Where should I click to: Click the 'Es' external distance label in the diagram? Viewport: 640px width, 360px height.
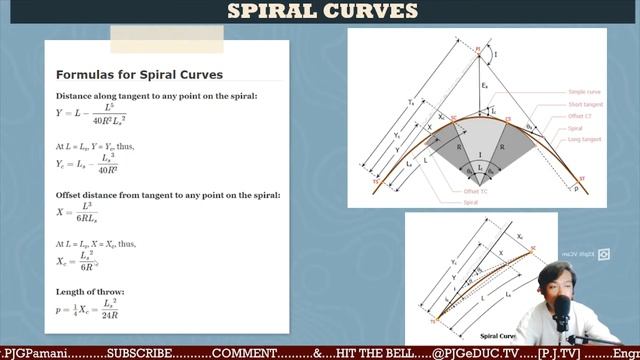point(484,86)
